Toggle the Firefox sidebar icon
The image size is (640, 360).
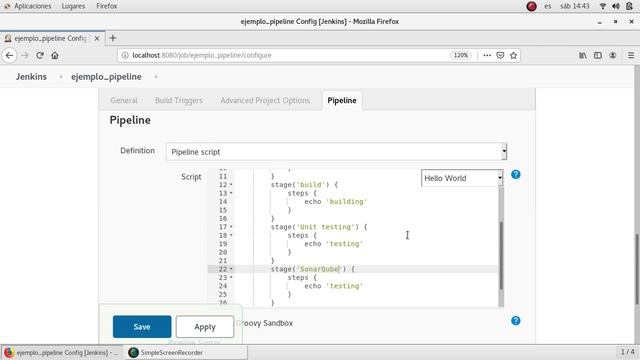coord(598,55)
